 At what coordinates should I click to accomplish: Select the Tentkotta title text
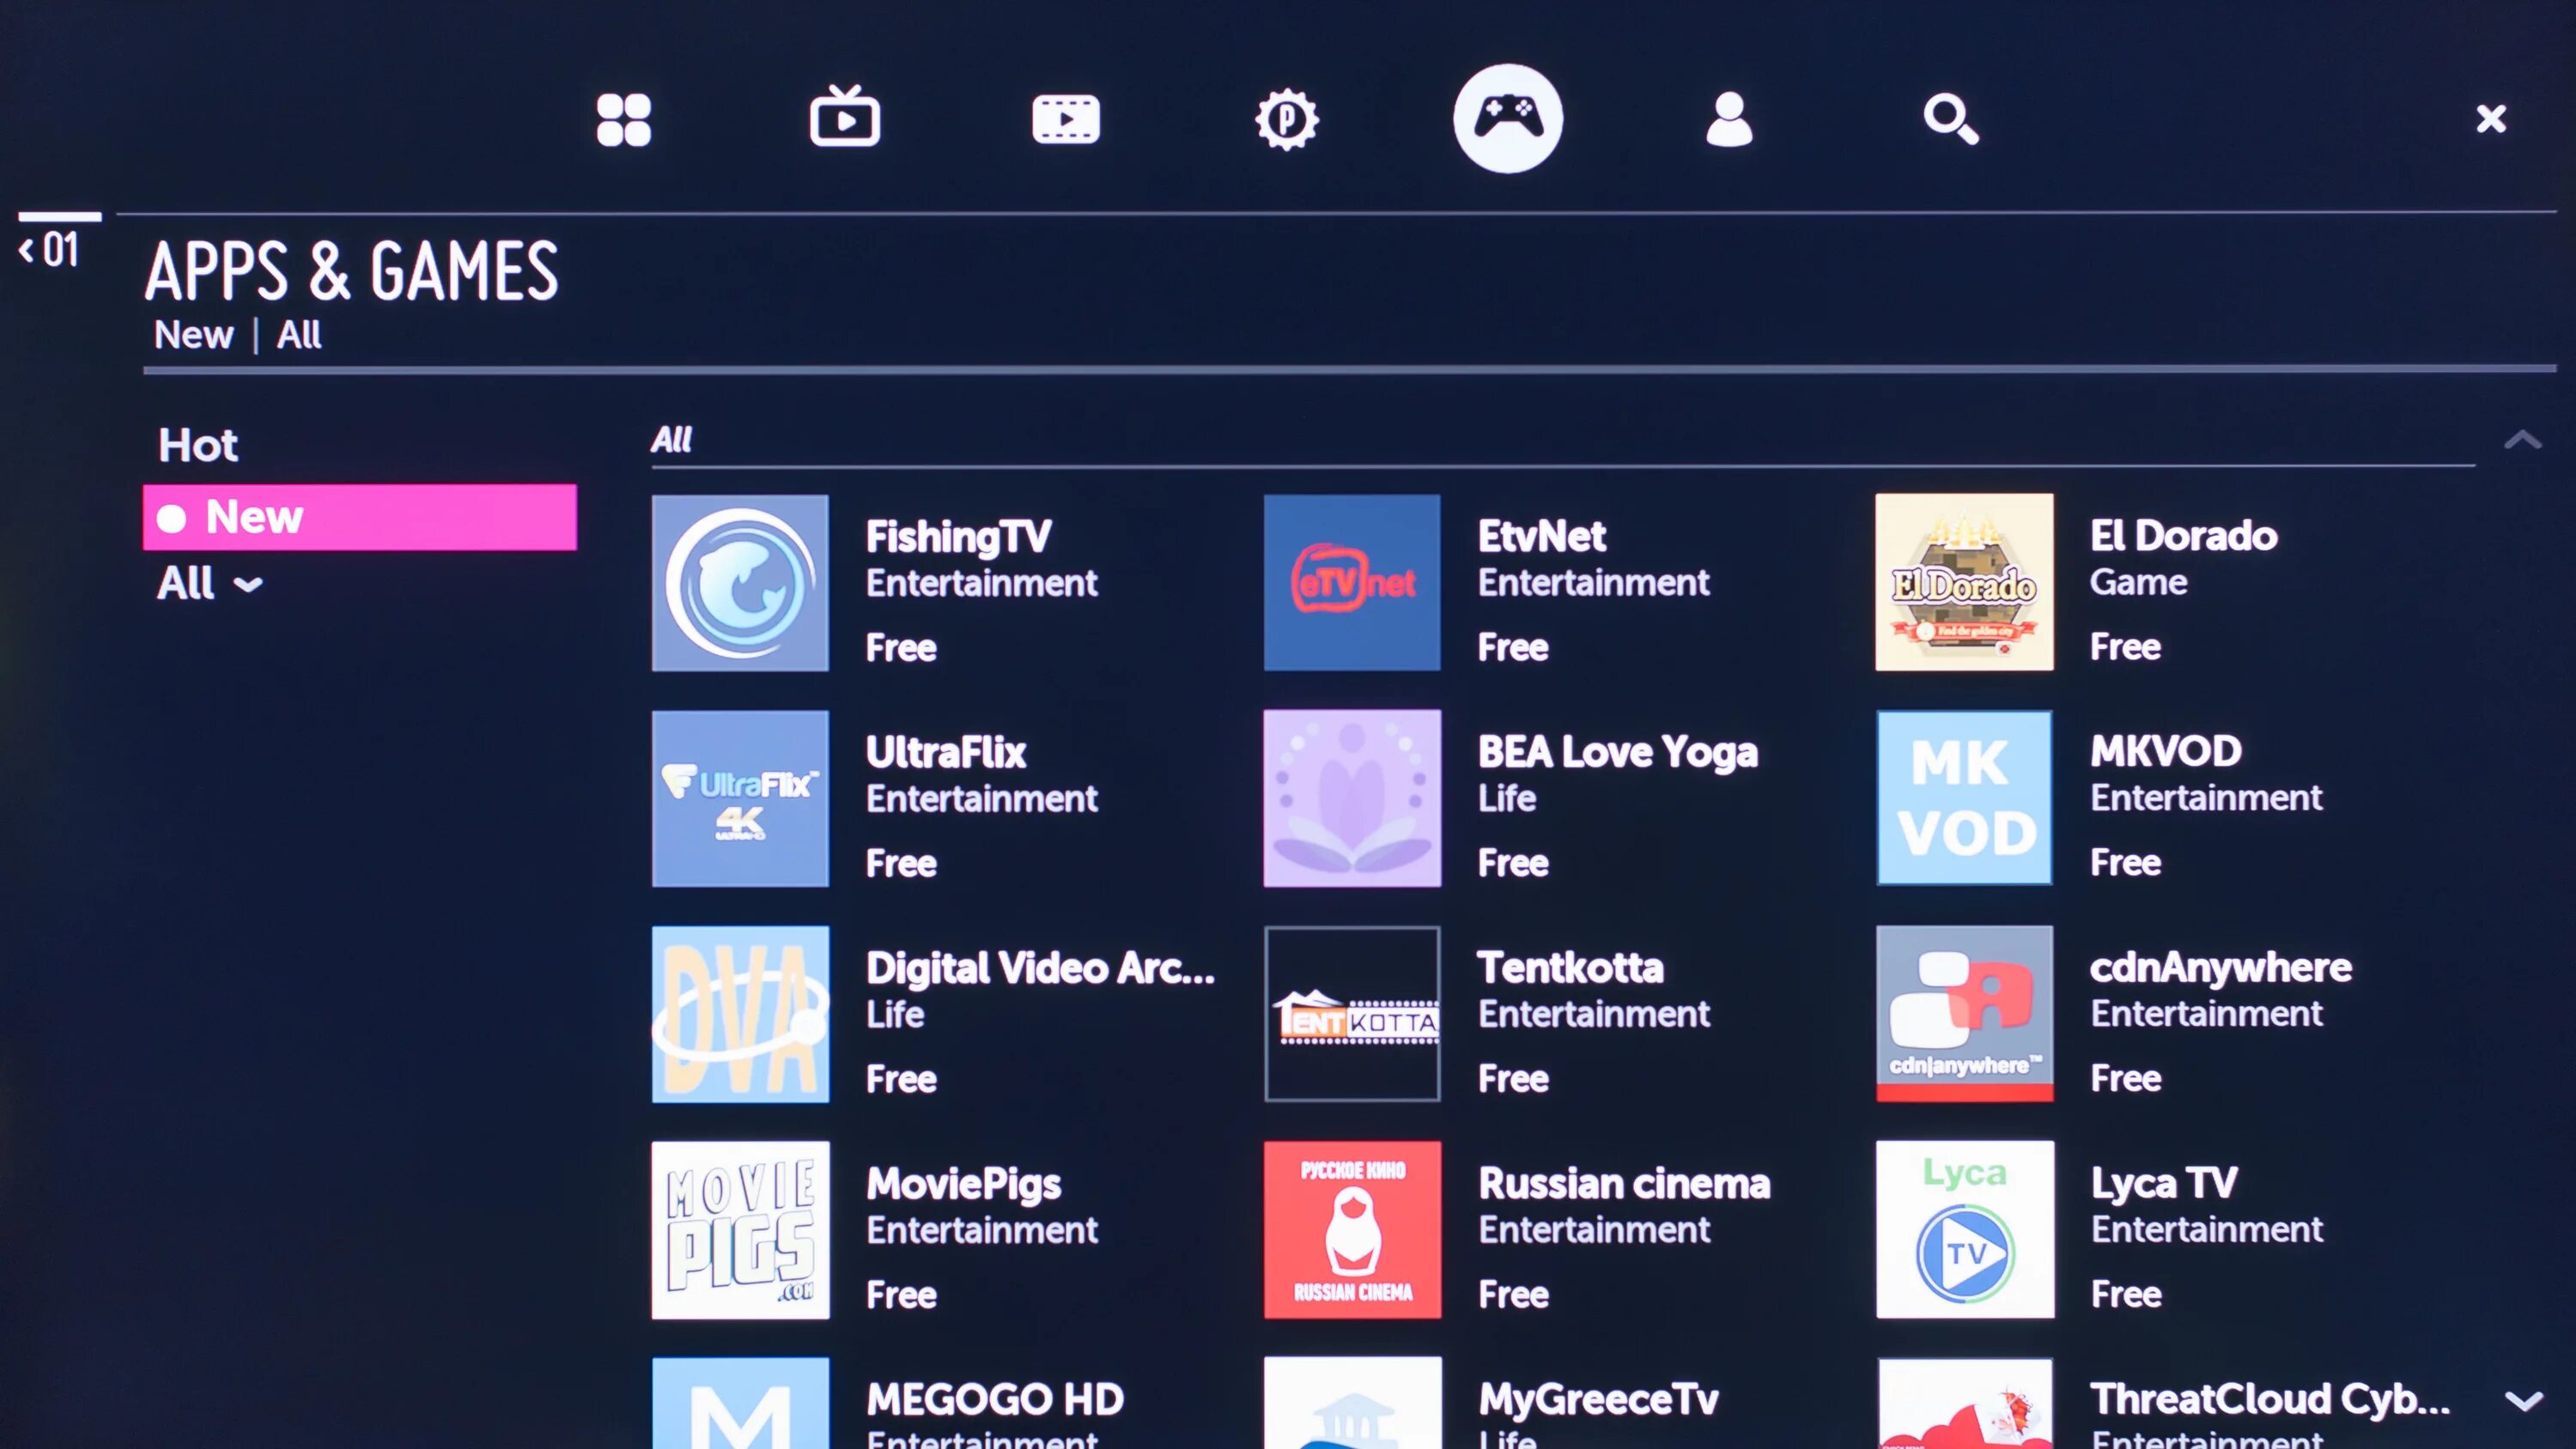(x=1571, y=967)
